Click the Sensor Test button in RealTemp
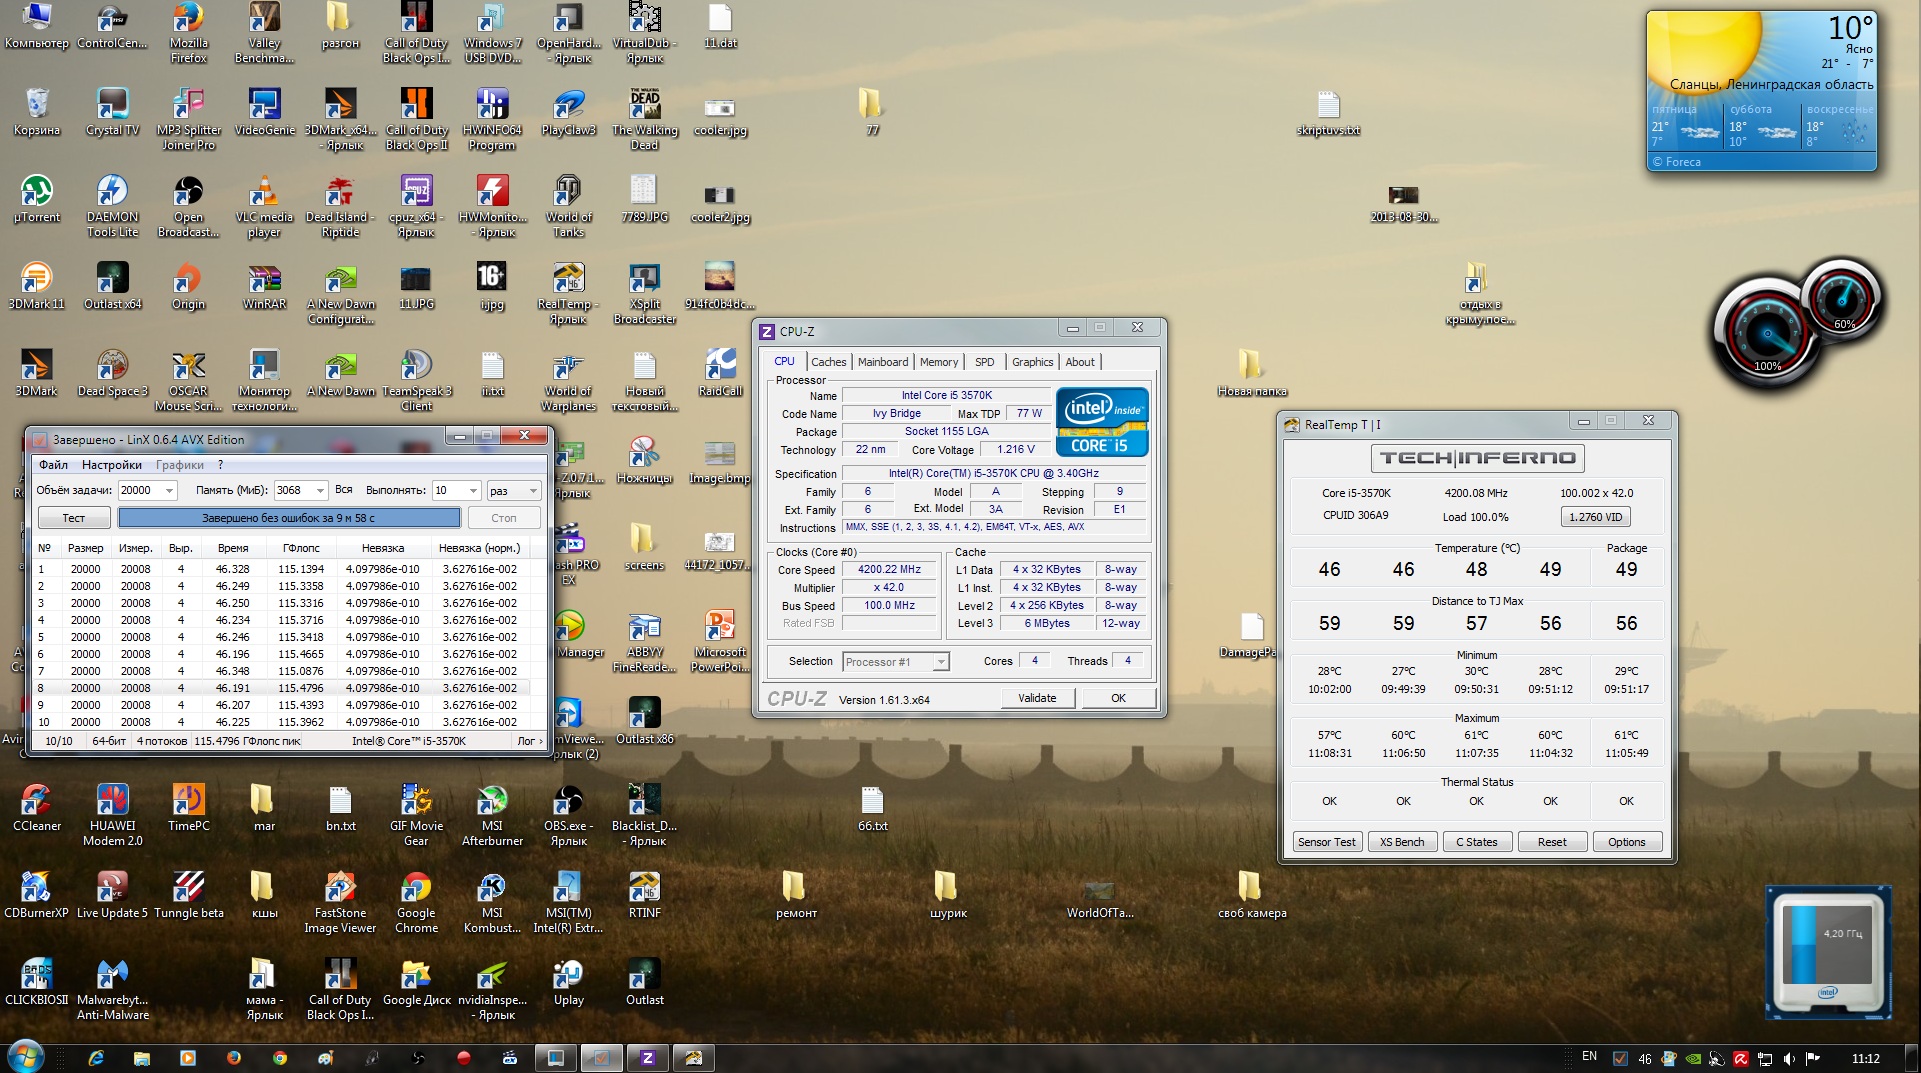This screenshot has width=1921, height=1073. coord(1326,842)
